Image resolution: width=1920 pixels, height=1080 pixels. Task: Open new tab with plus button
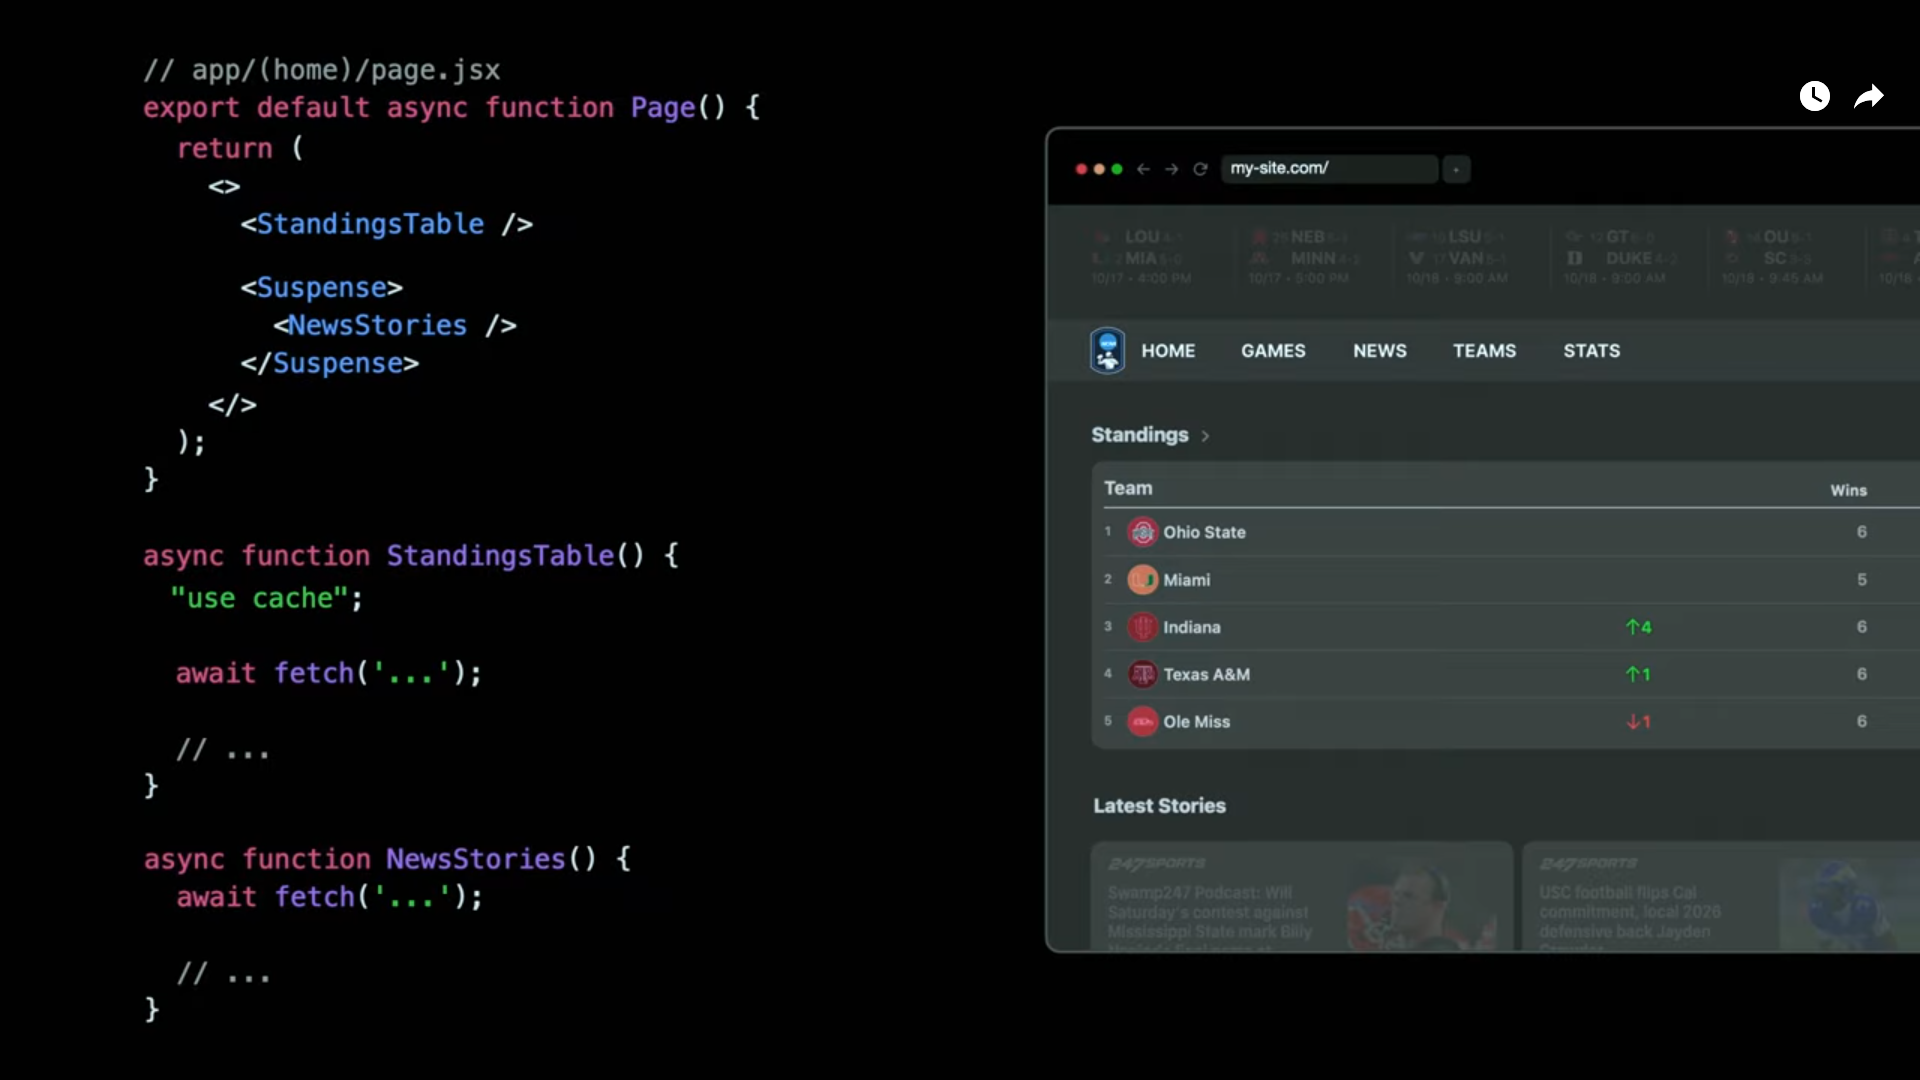(x=1456, y=170)
